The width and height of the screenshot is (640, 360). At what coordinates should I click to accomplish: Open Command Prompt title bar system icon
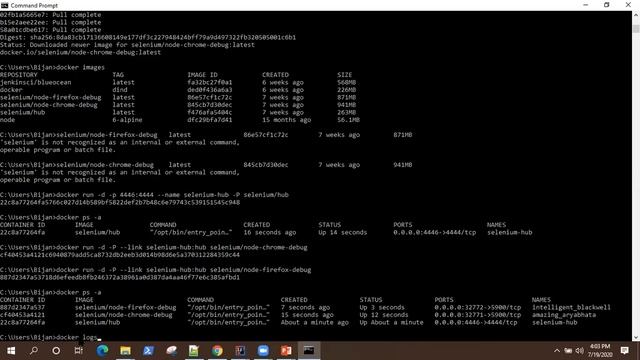[x=4, y=5]
